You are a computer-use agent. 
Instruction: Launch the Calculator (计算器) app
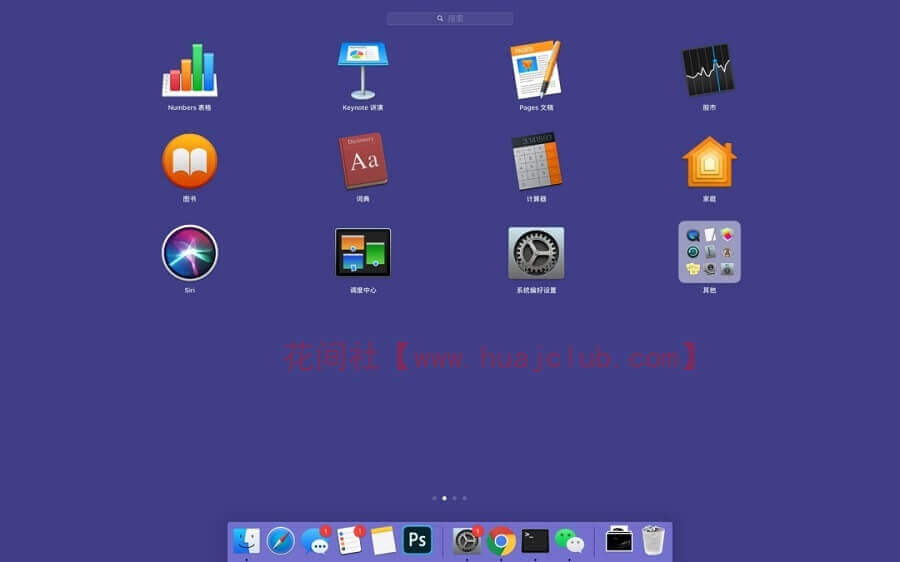[x=536, y=161]
